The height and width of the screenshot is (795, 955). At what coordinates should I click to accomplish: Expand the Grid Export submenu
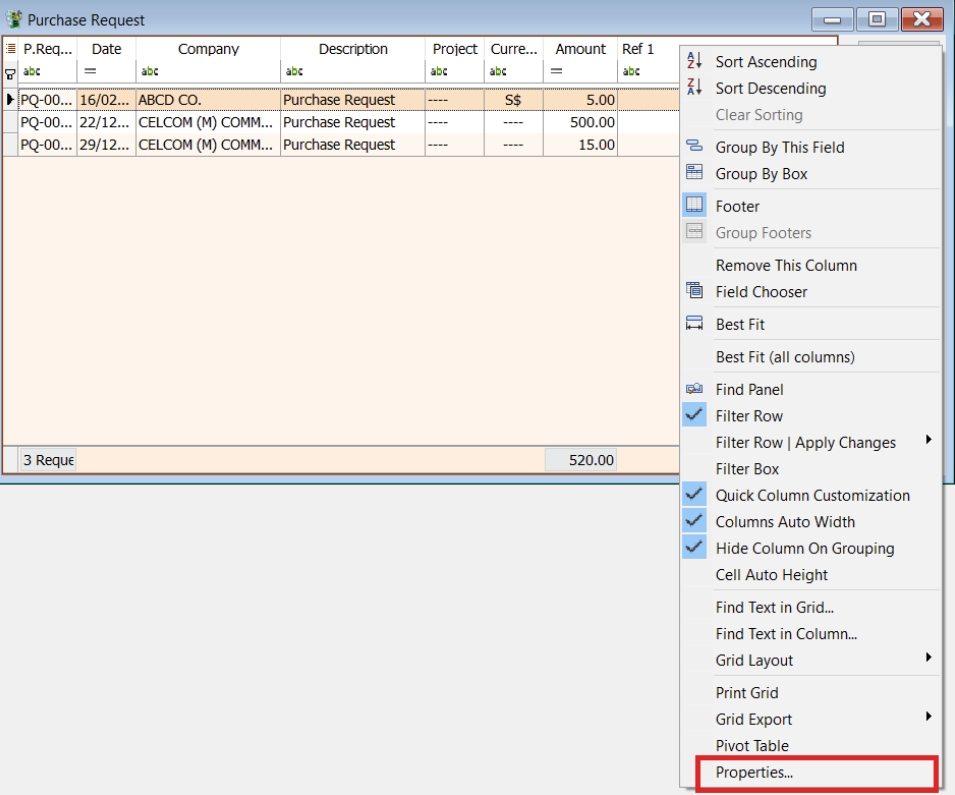785,718
